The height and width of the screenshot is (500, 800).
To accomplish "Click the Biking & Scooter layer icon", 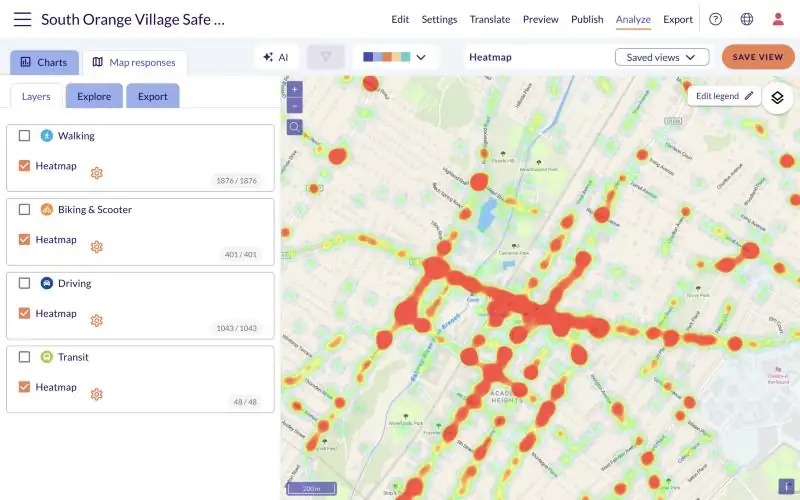I will (46, 209).
